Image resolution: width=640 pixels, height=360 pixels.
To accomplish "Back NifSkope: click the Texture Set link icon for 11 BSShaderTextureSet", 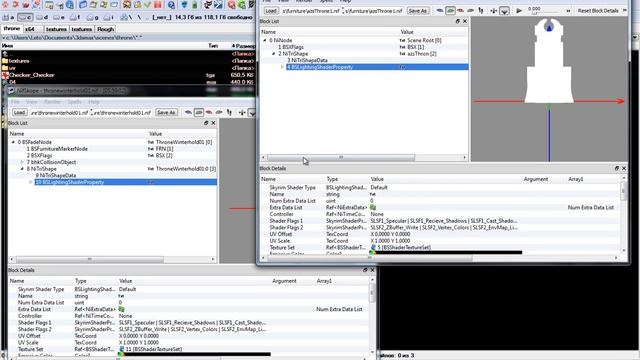I will click(122, 349).
